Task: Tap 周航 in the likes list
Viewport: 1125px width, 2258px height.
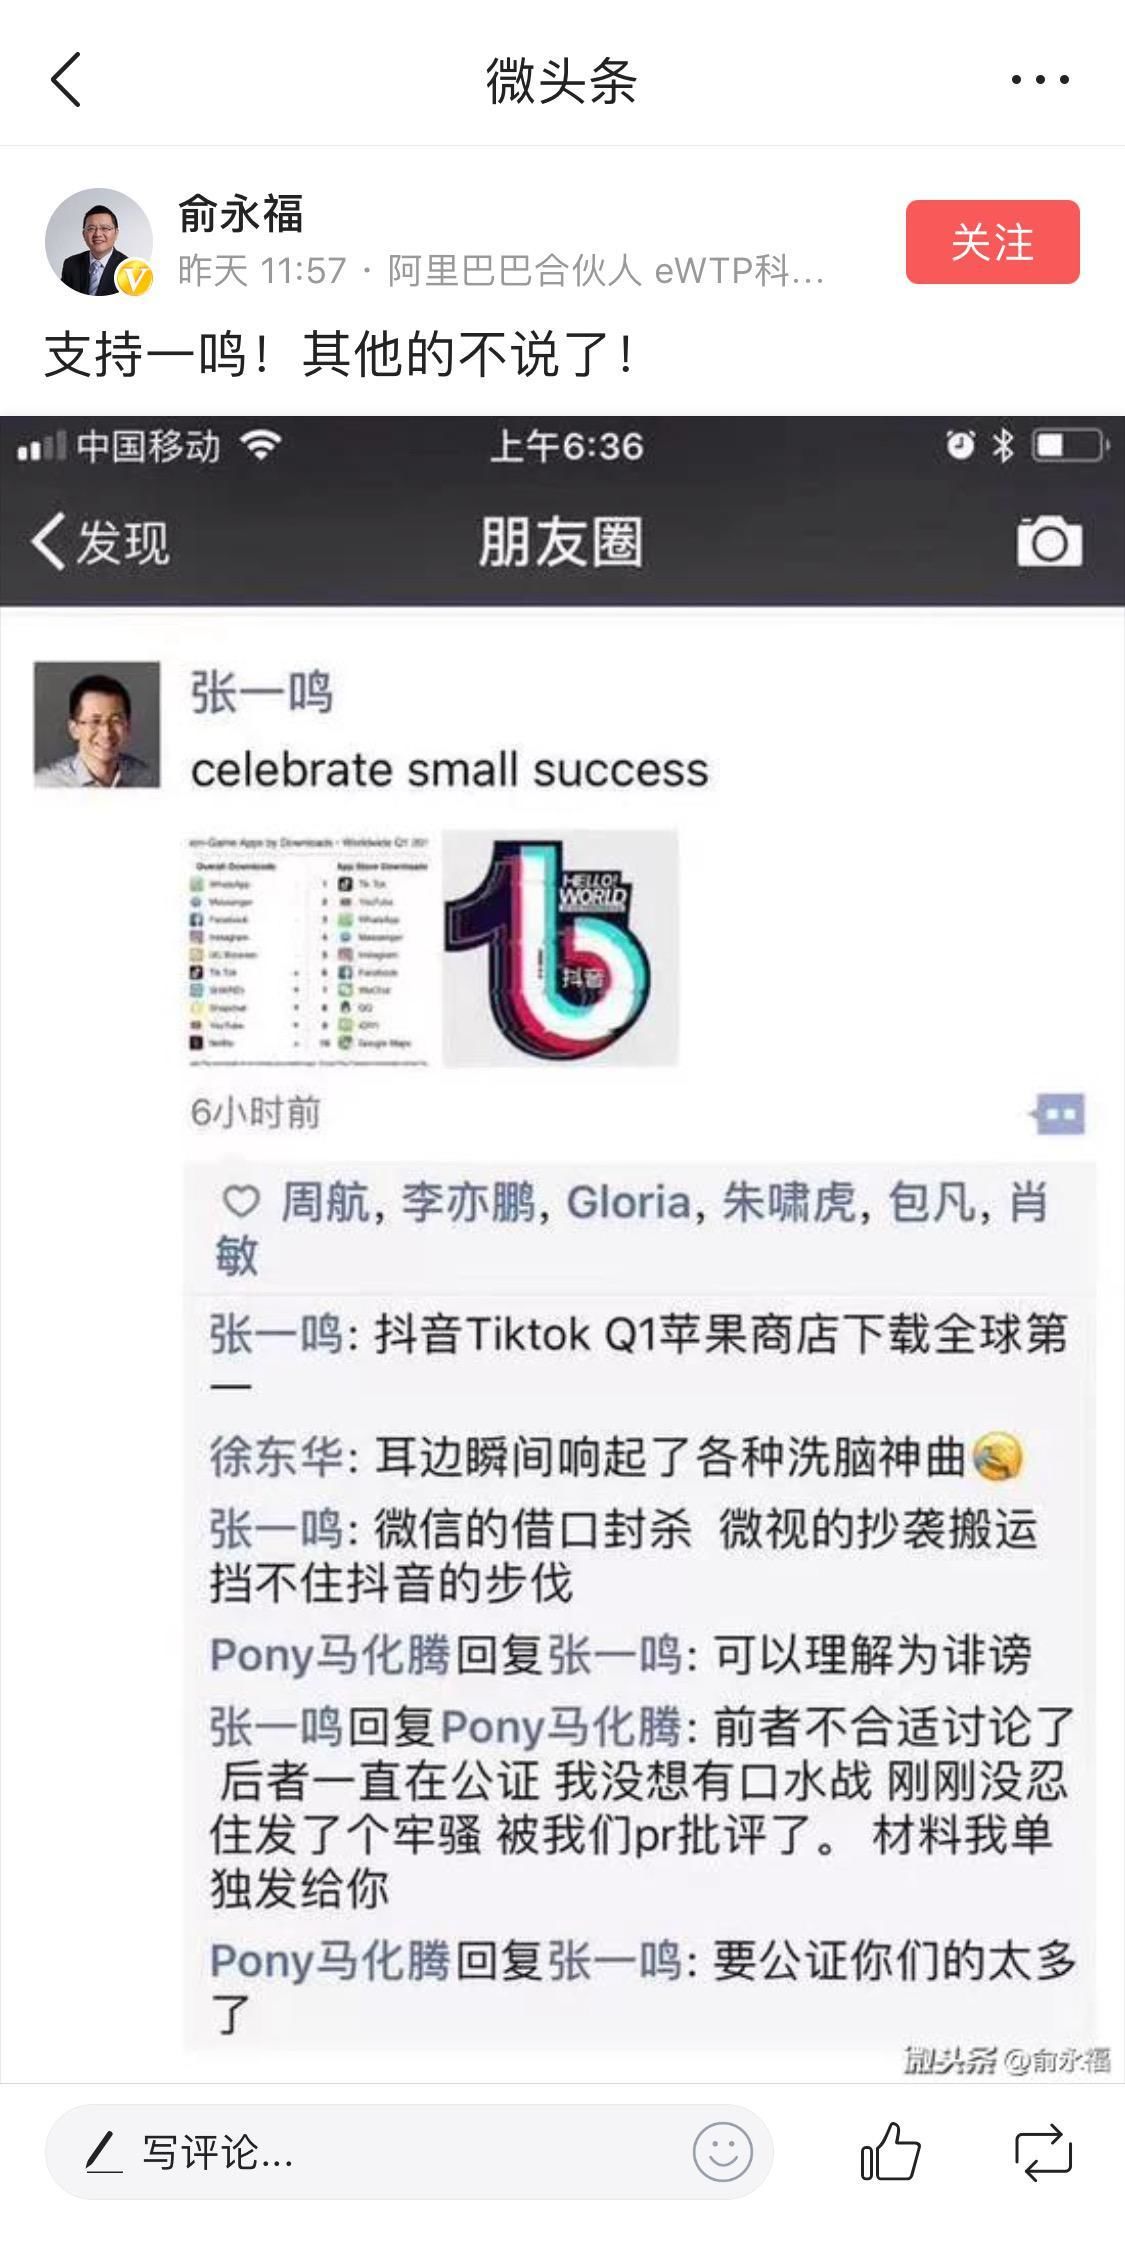Action: click(325, 1202)
